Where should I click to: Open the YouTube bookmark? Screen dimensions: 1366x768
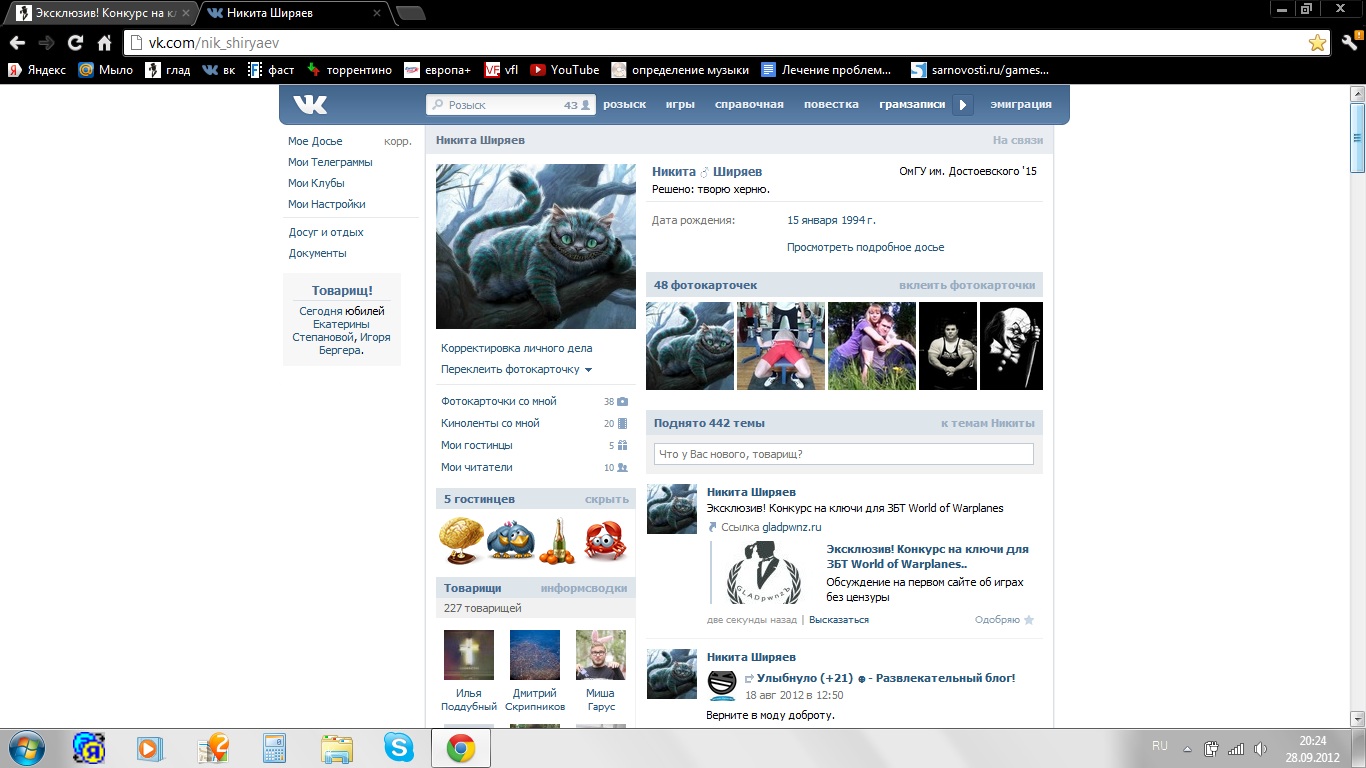(x=565, y=70)
